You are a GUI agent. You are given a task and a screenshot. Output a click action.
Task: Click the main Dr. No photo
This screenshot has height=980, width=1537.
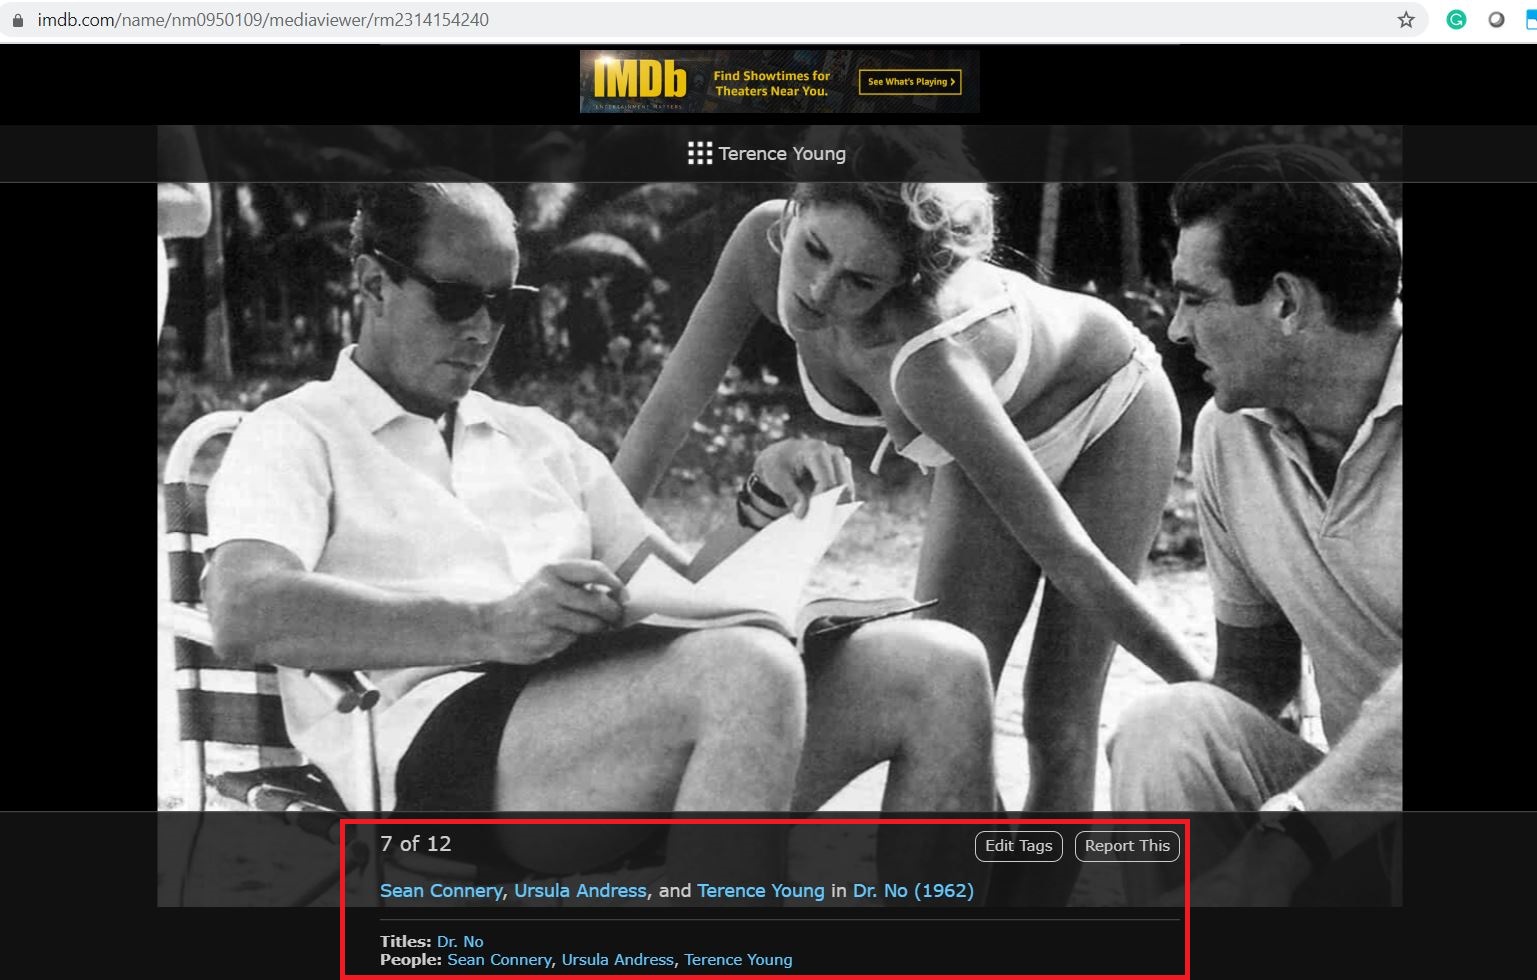pos(779,495)
